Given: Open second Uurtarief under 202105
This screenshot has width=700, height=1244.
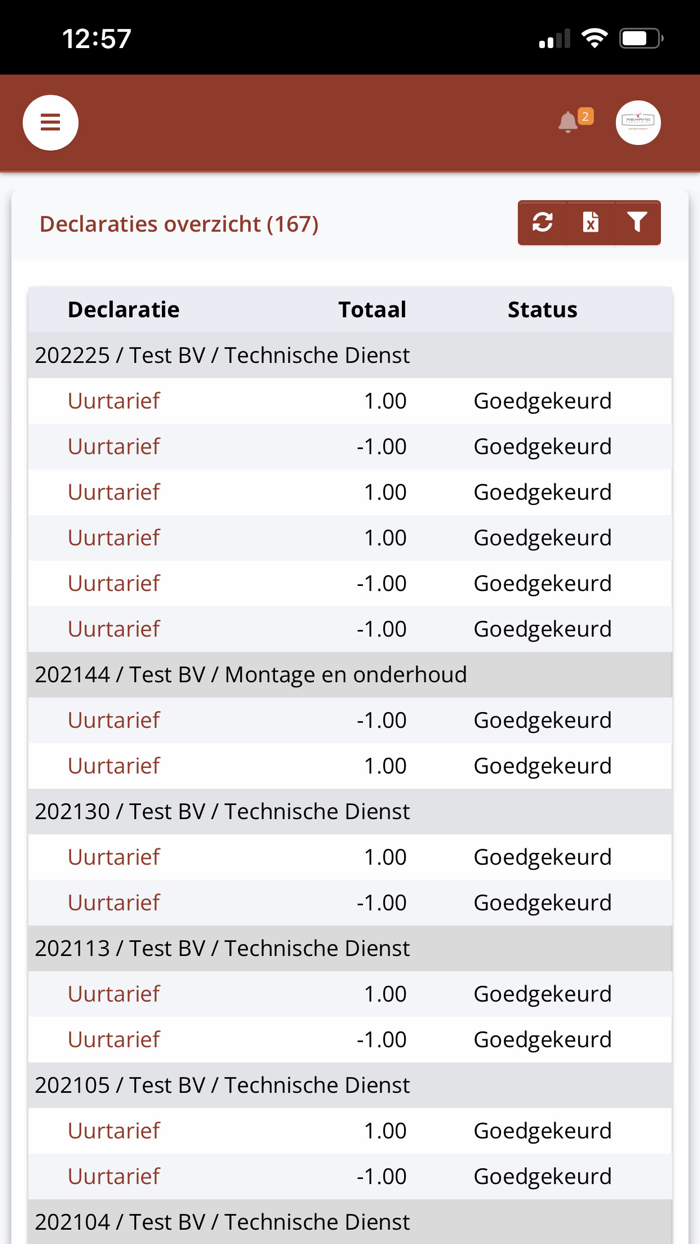Looking at the screenshot, I should coord(113,1177).
